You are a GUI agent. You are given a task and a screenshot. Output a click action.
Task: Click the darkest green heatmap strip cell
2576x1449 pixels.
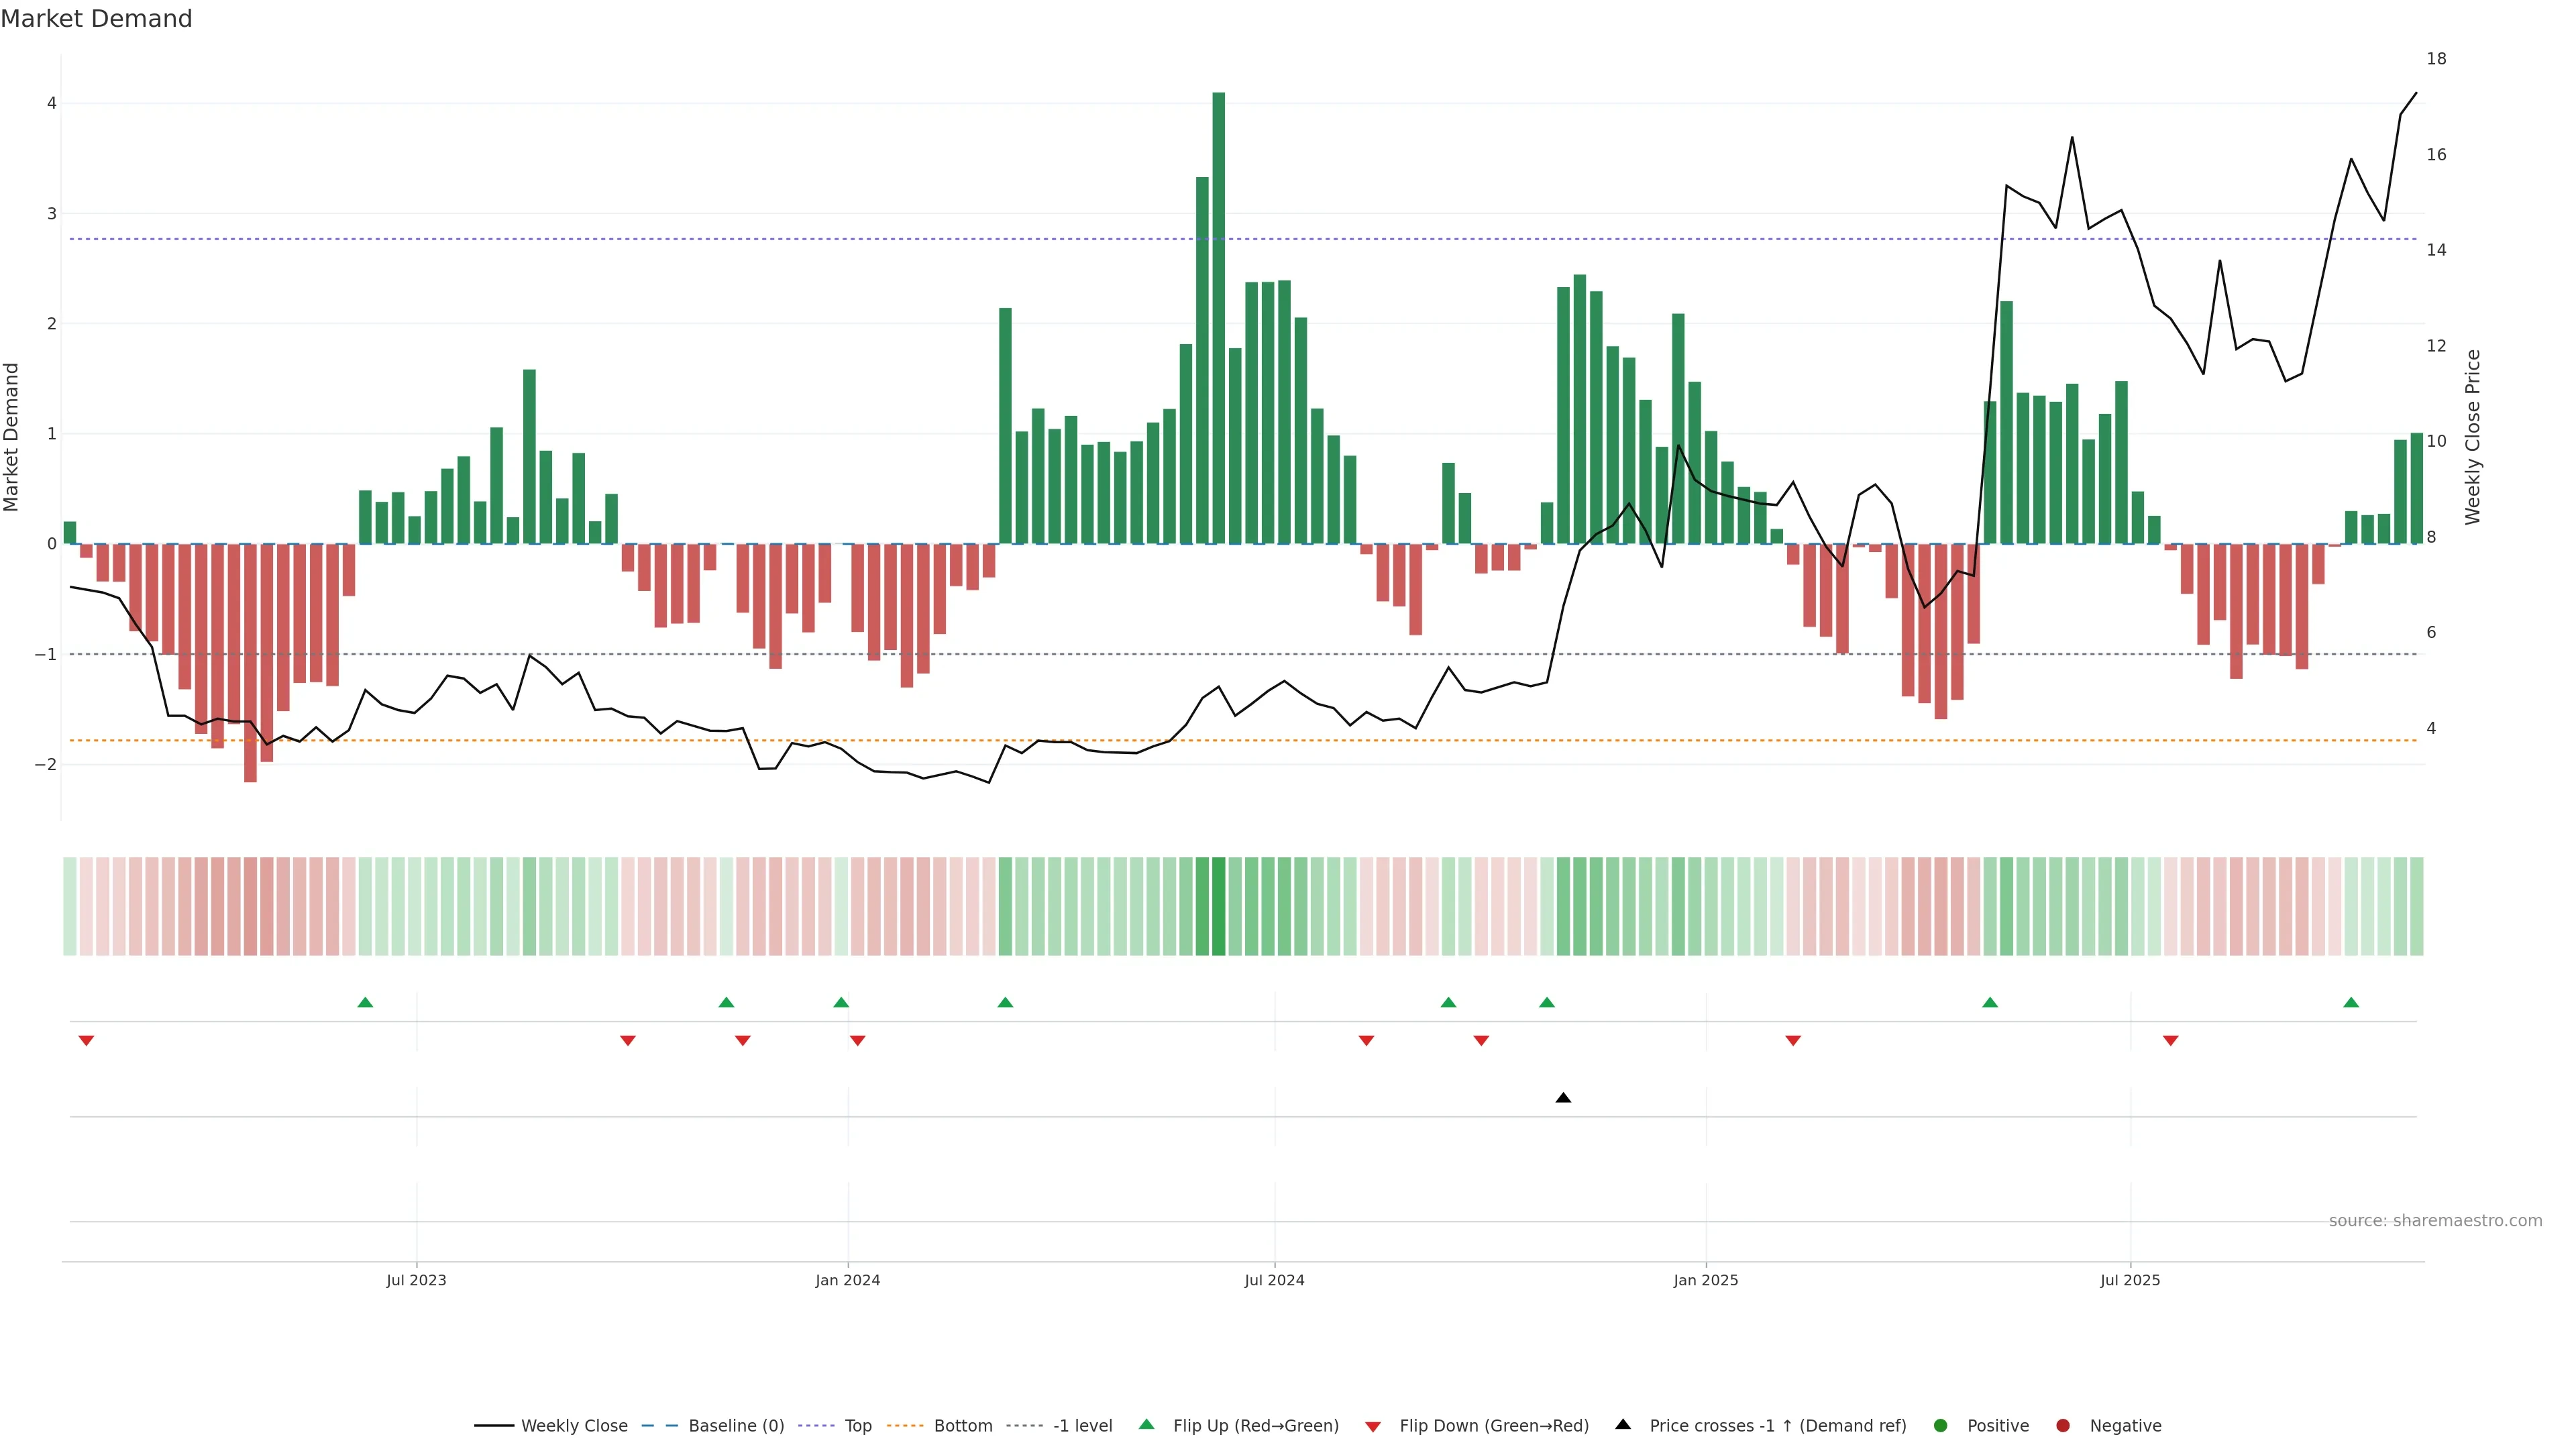(x=1218, y=906)
